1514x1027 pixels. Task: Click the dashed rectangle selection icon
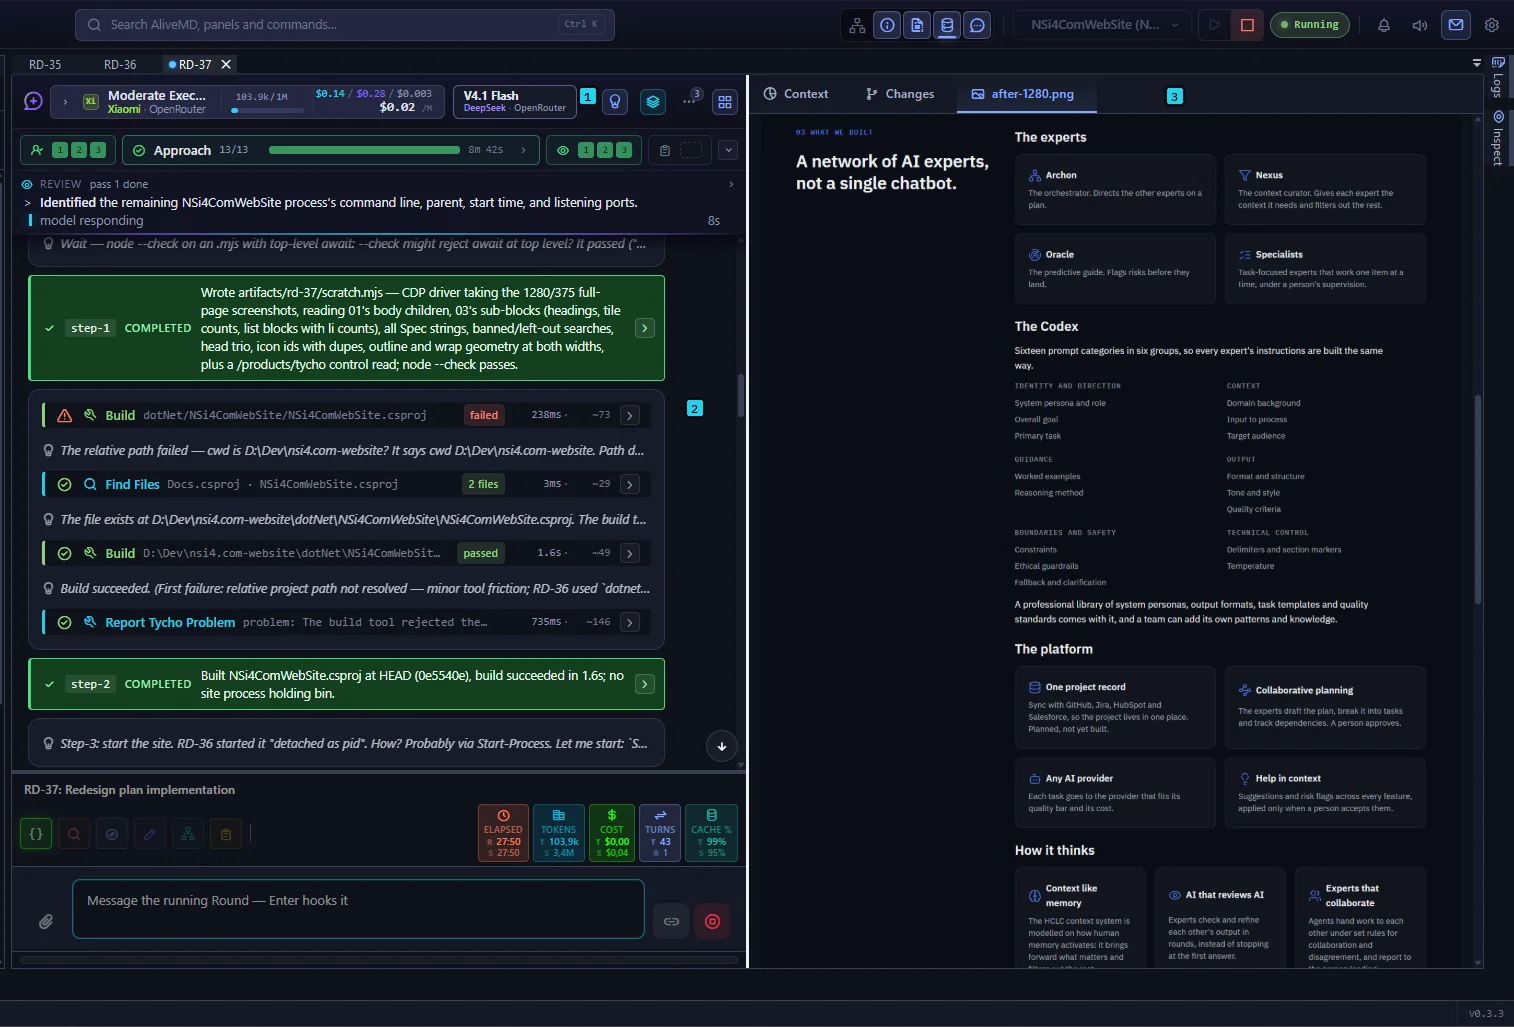(x=691, y=150)
